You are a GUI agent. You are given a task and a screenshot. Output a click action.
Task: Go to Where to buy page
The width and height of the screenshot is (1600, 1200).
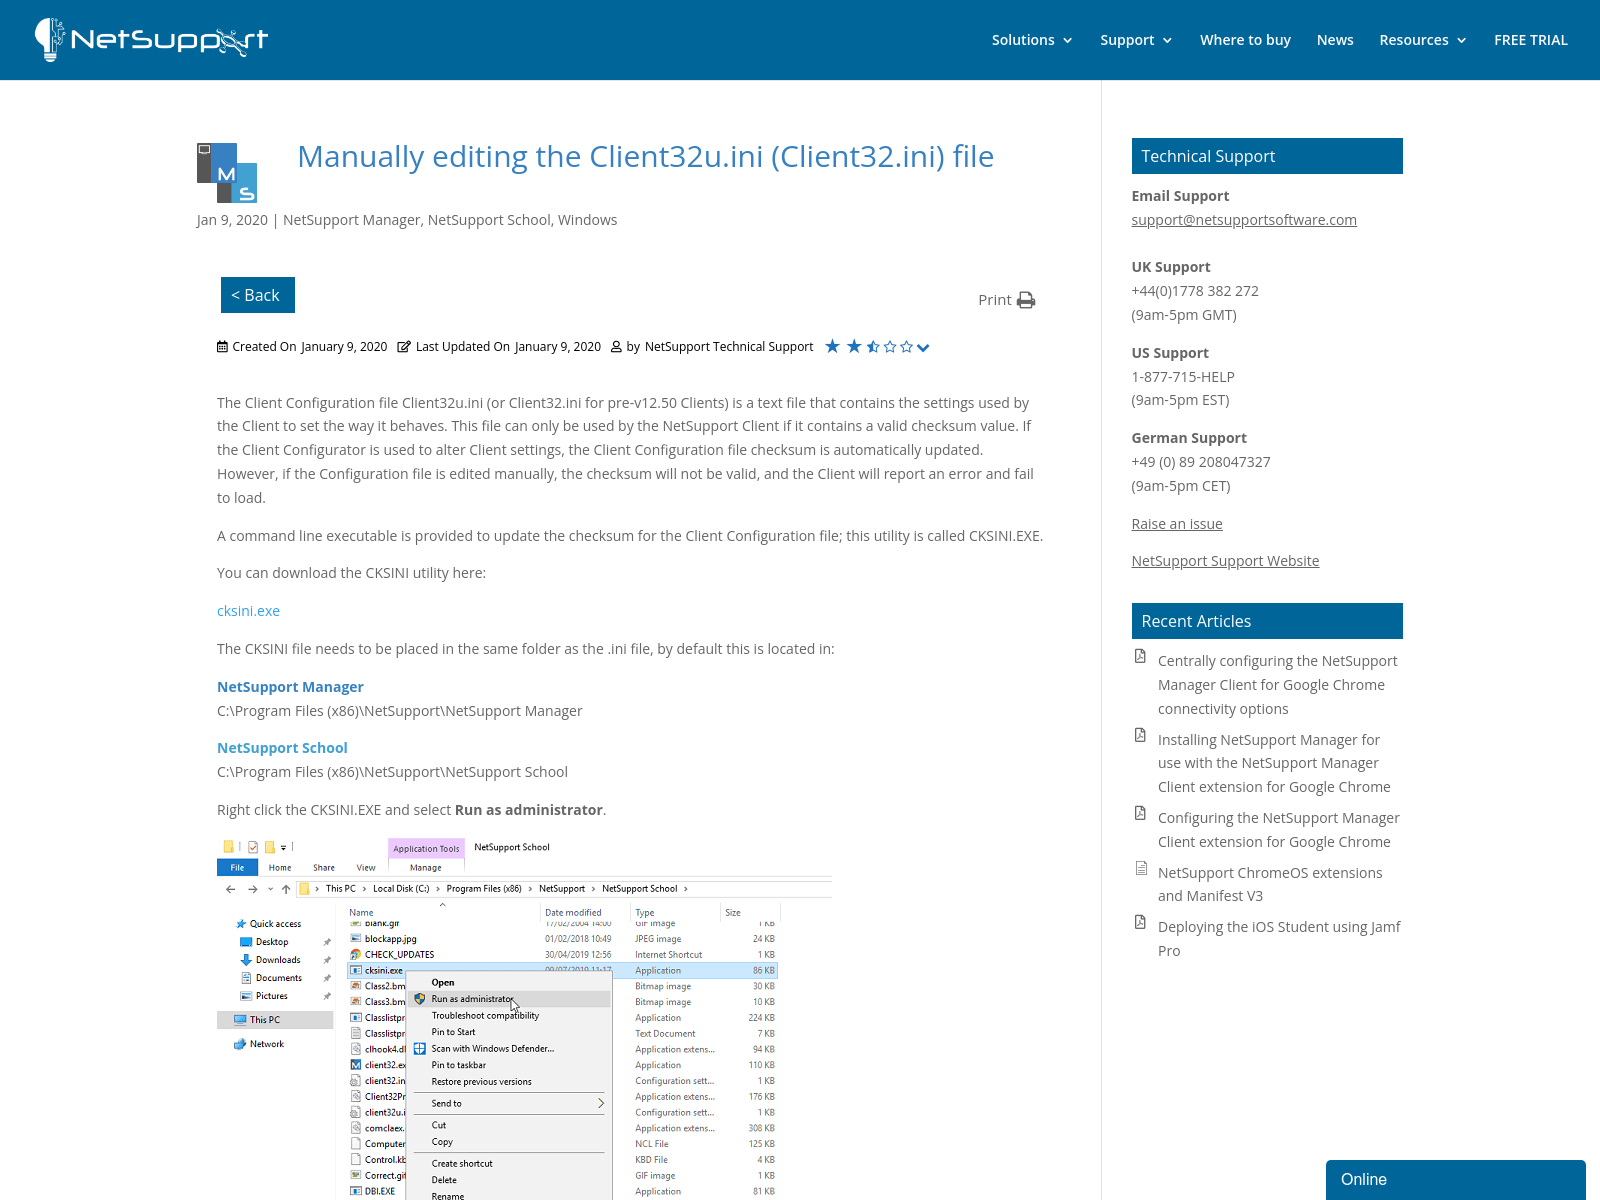pyautogui.click(x=1245, y=40)
